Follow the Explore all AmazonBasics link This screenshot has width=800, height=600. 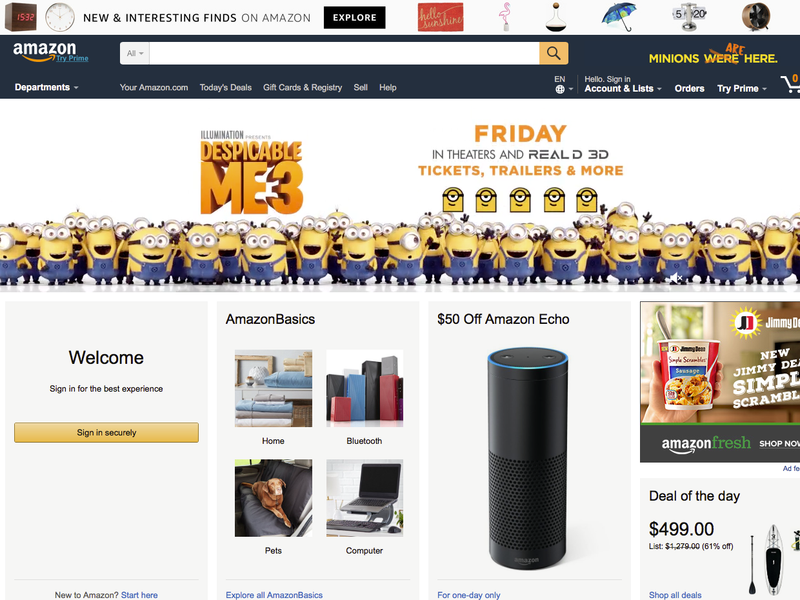[x=274, y=595]
